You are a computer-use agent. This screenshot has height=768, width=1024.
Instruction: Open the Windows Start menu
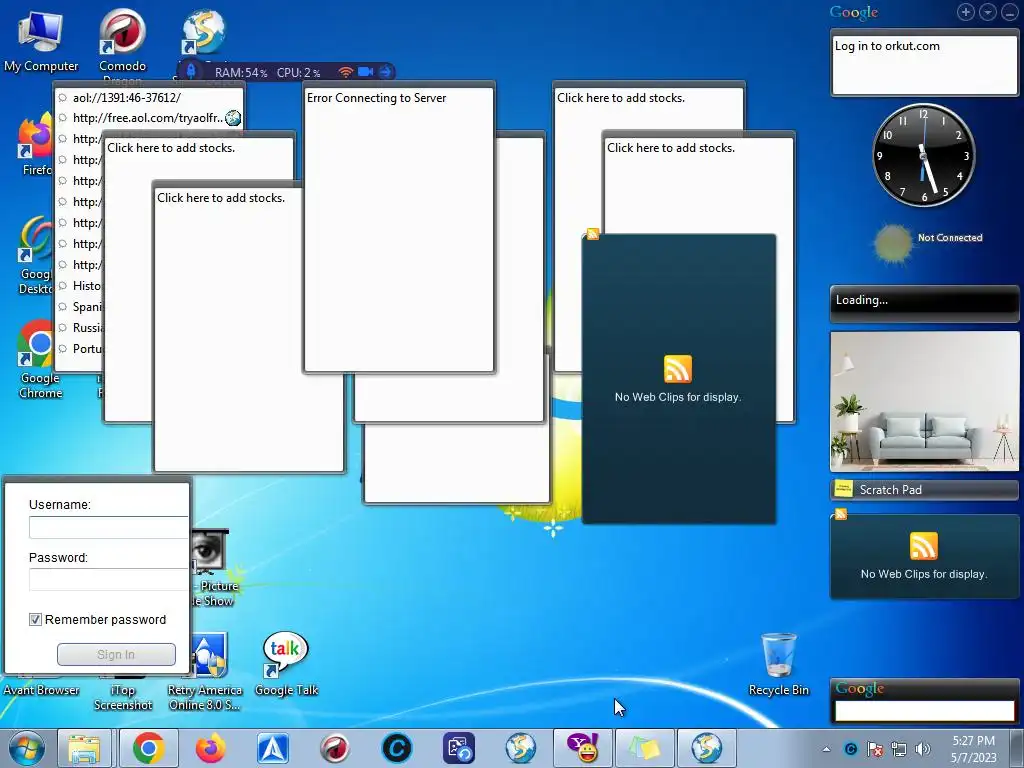coord(26,748)
